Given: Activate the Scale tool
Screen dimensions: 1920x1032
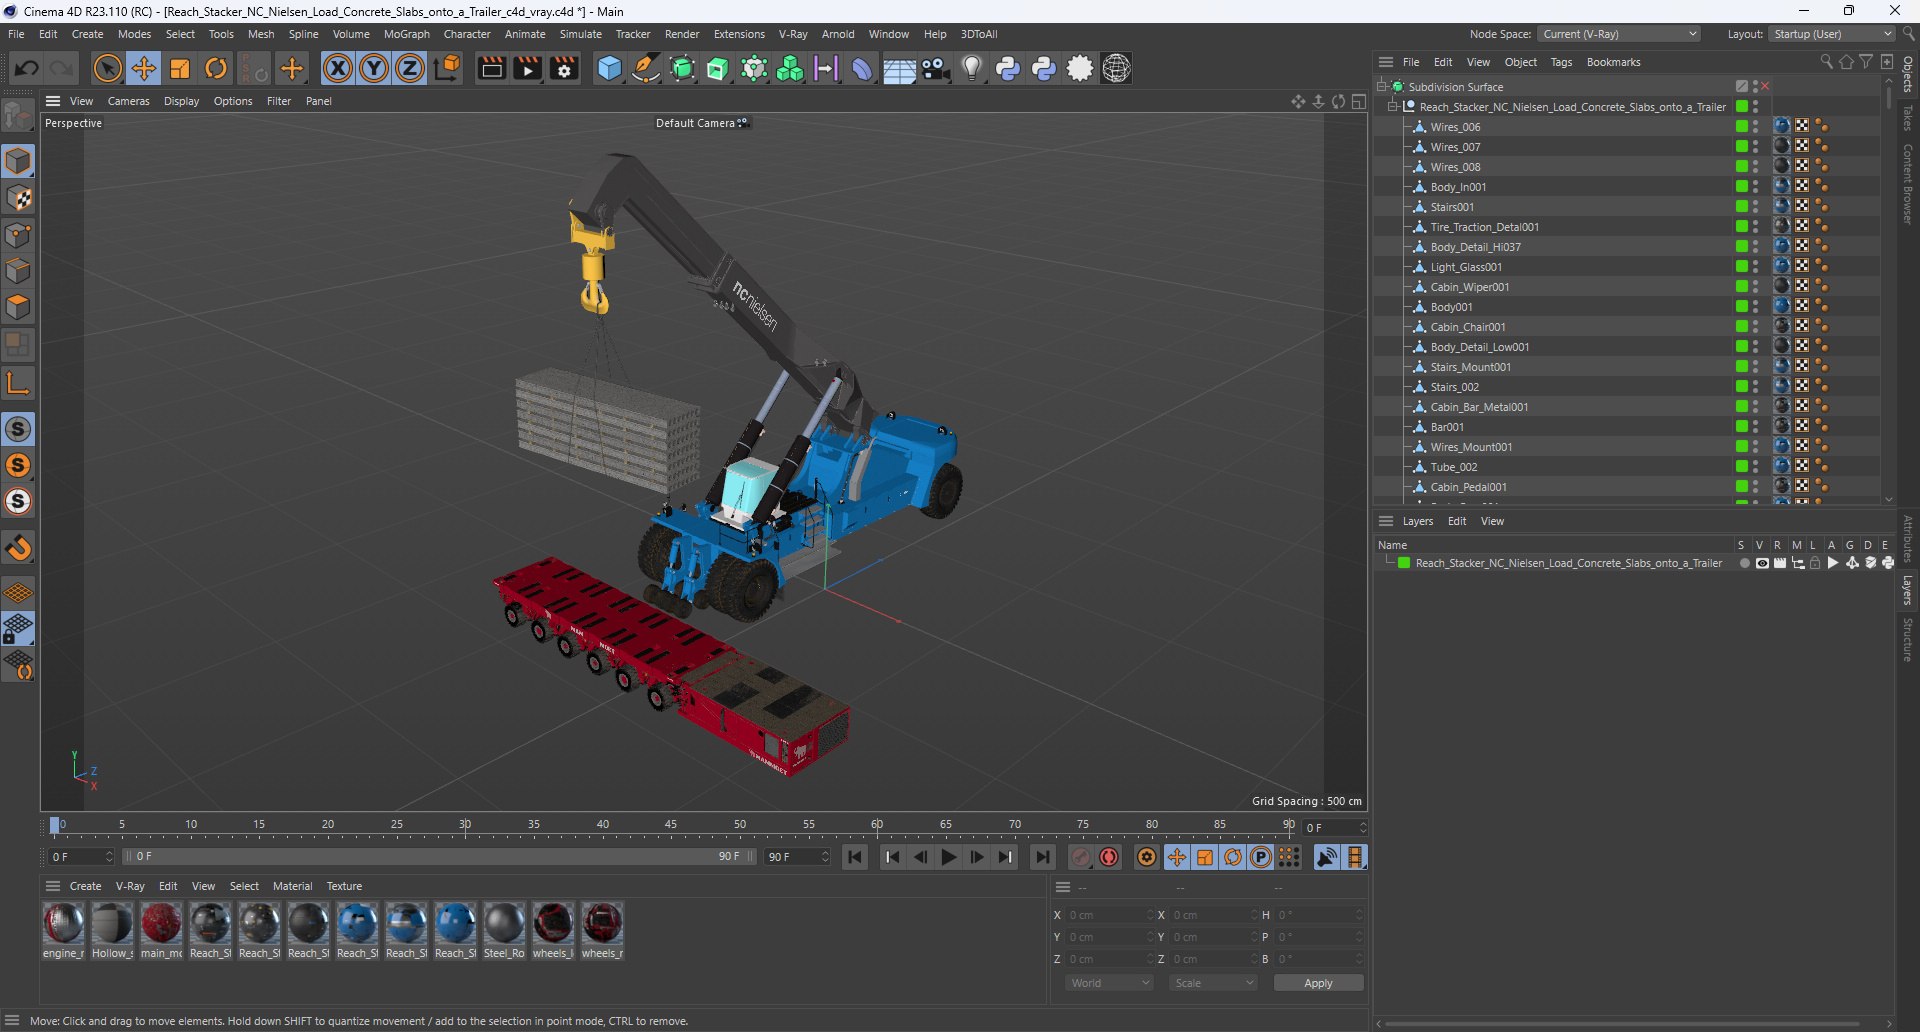Looking at the screenshot, I should click(180, 68).
